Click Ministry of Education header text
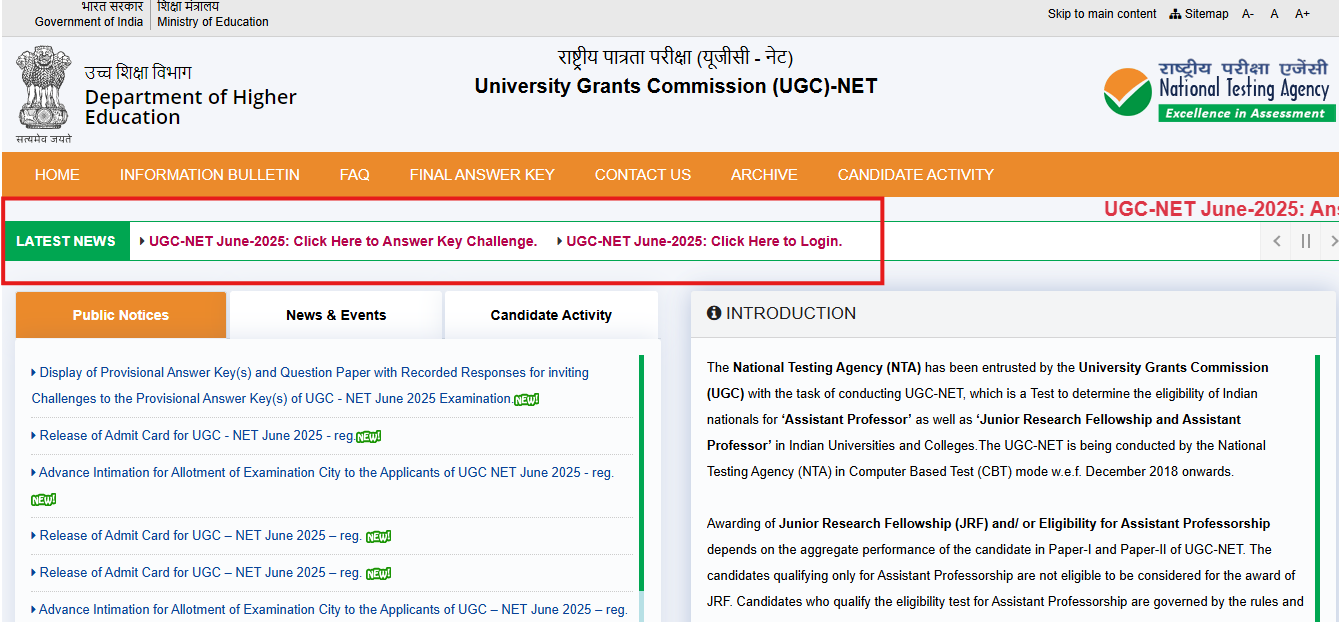1339x622 pixels. pos(213,22)
